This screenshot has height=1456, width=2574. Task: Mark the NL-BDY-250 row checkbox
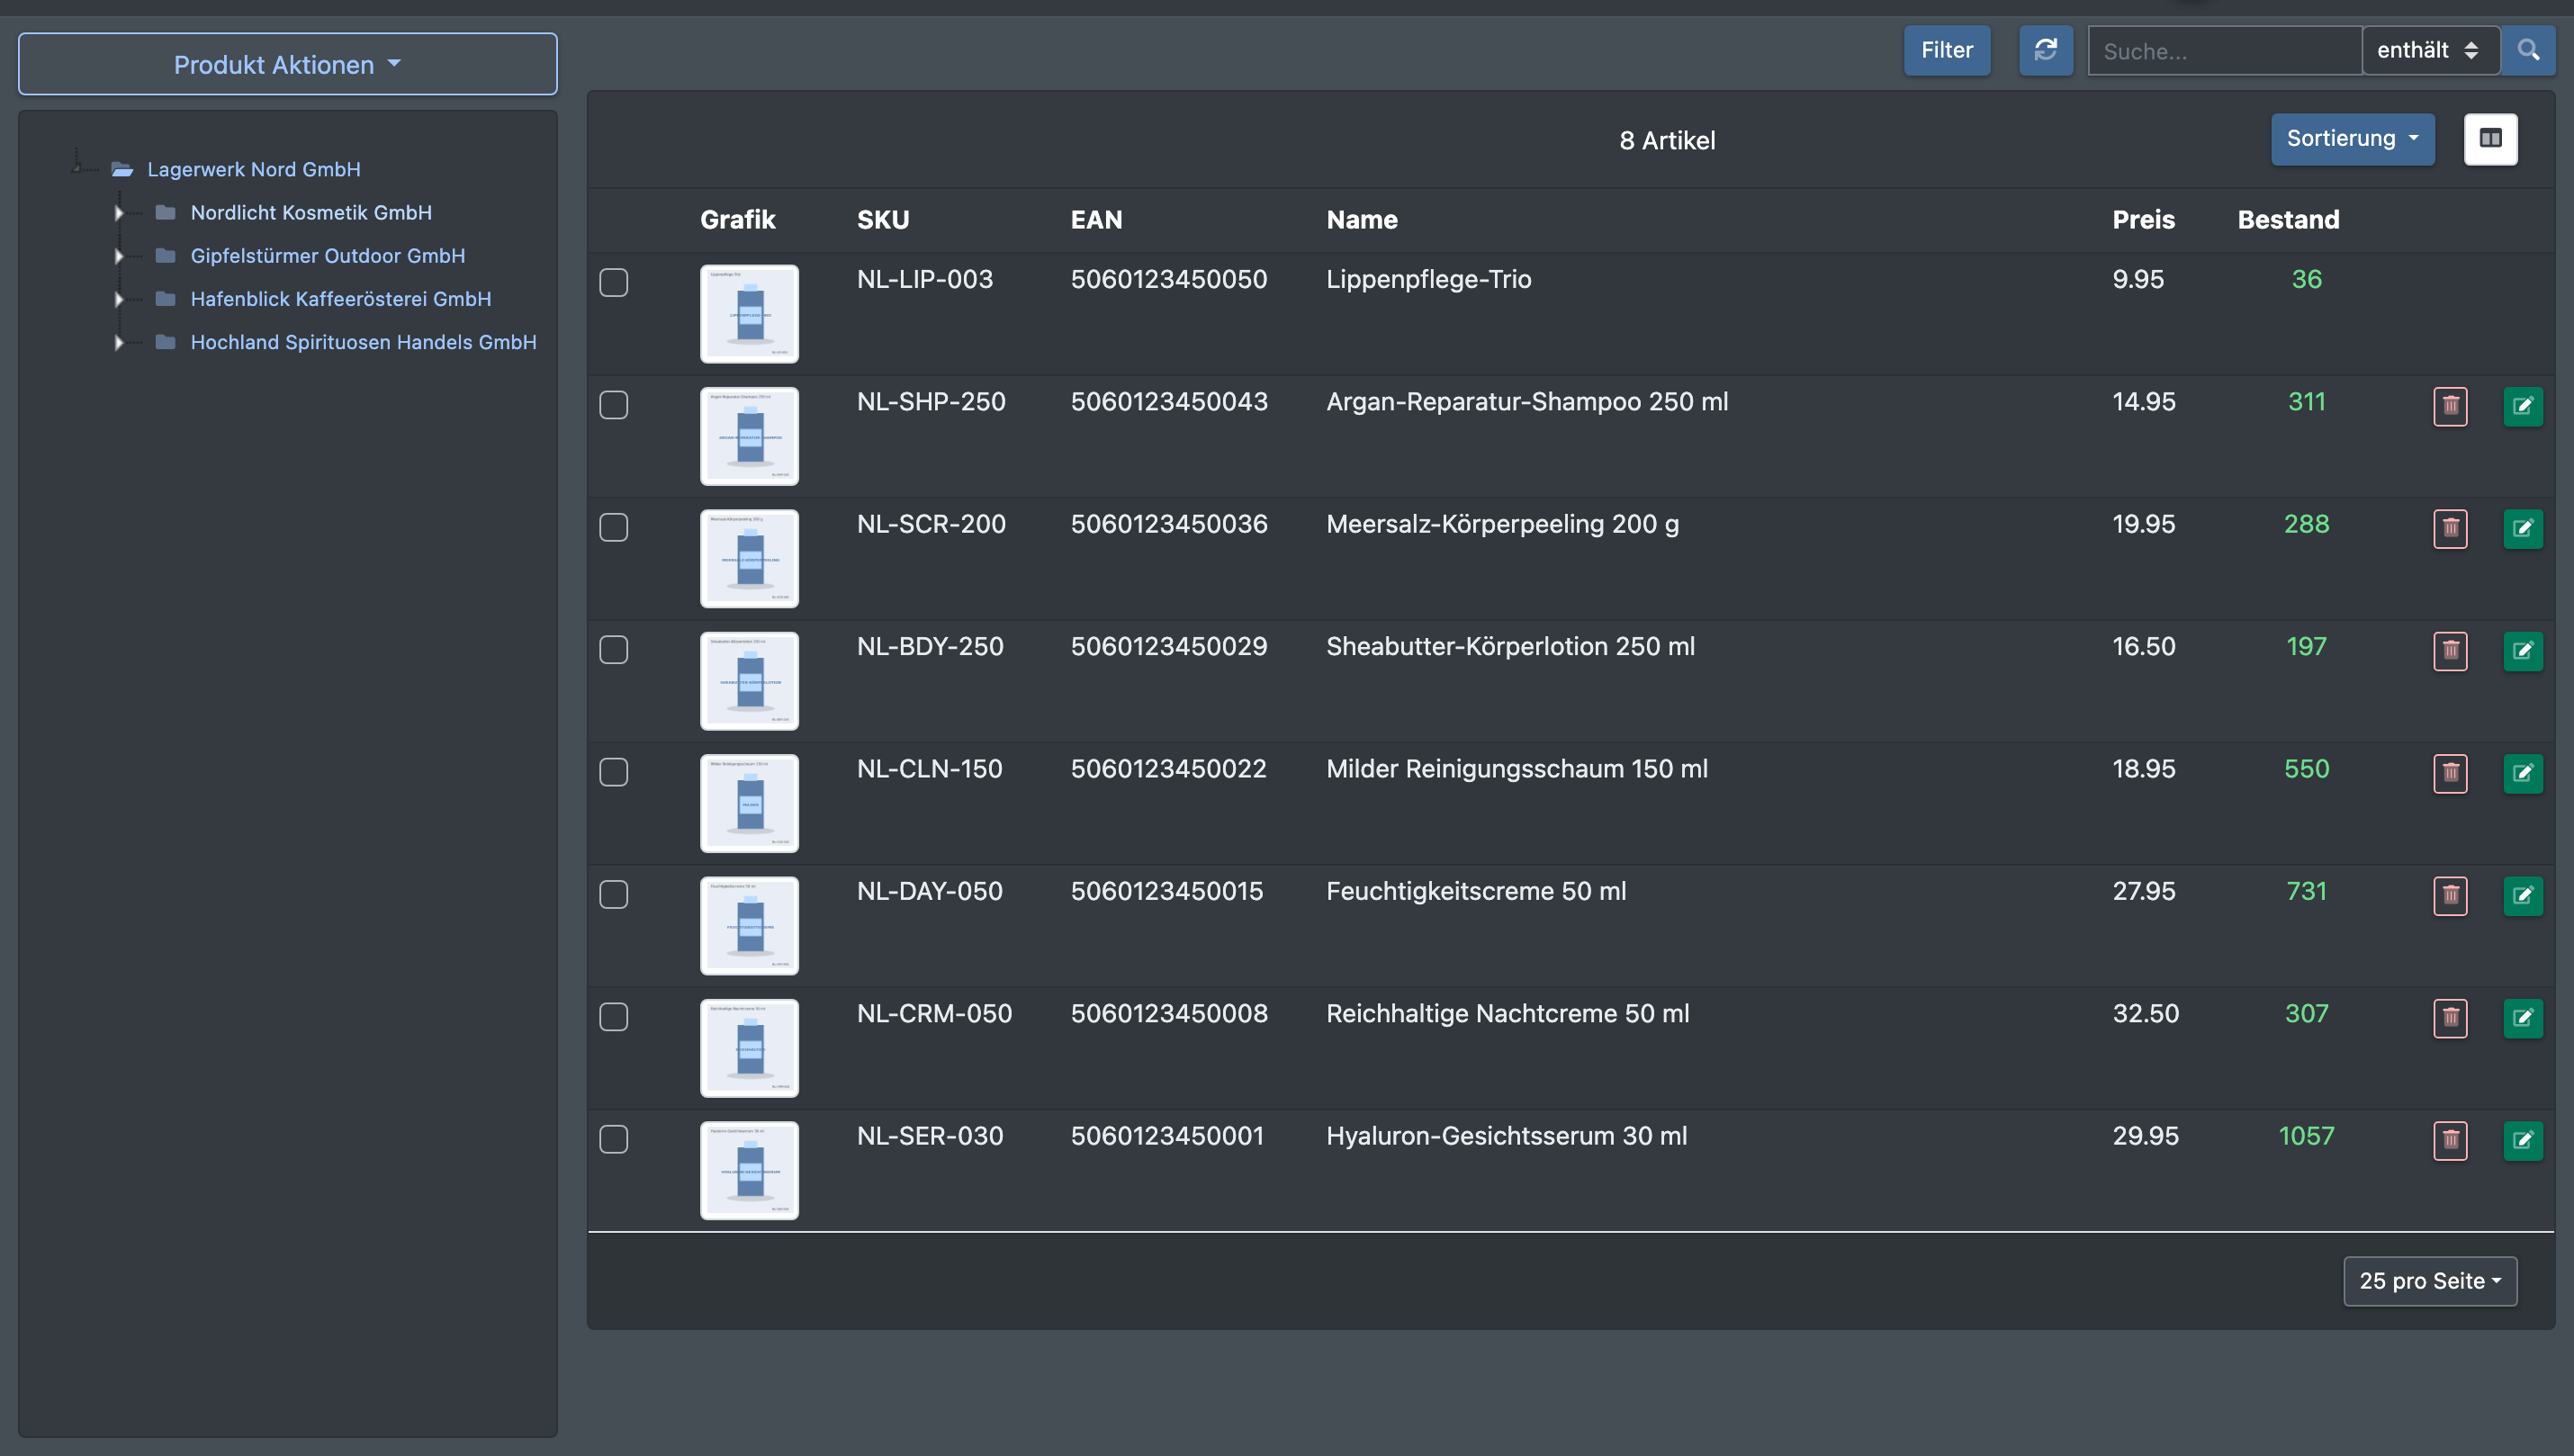point(614,650)
